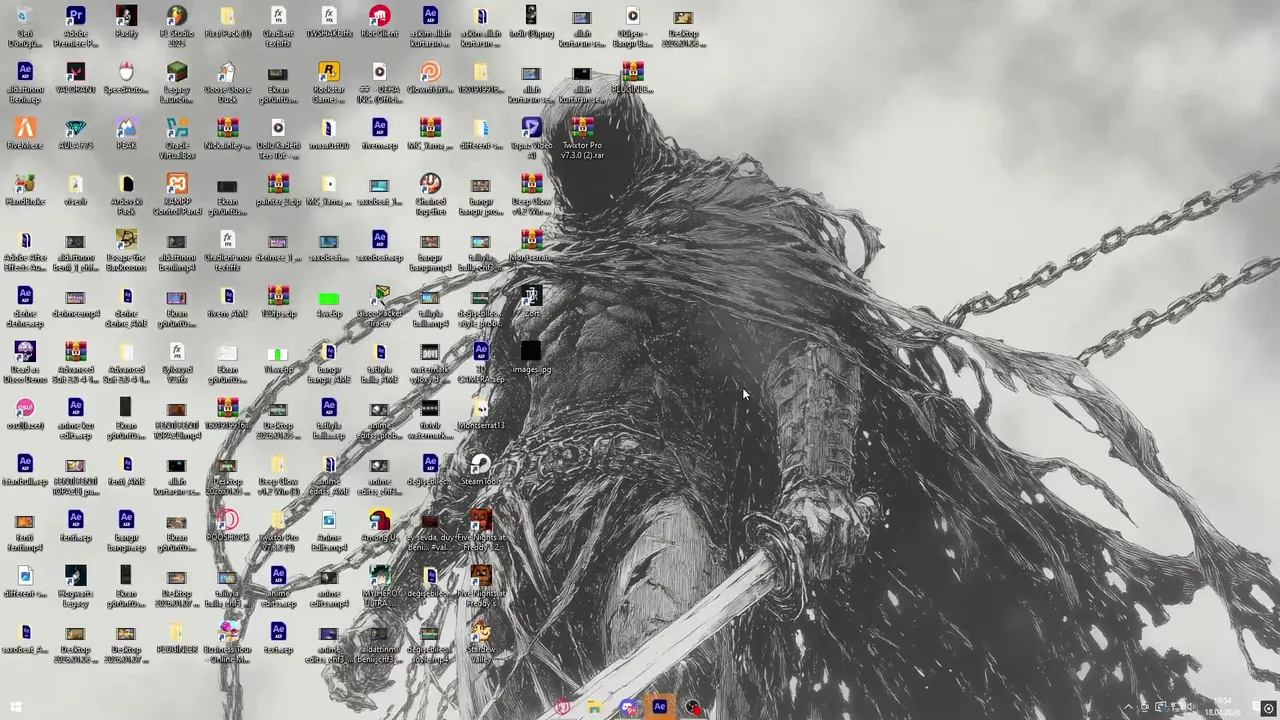Open the Fuxi Pack (1) folder
1280x720 pixels.
point(227,22)
